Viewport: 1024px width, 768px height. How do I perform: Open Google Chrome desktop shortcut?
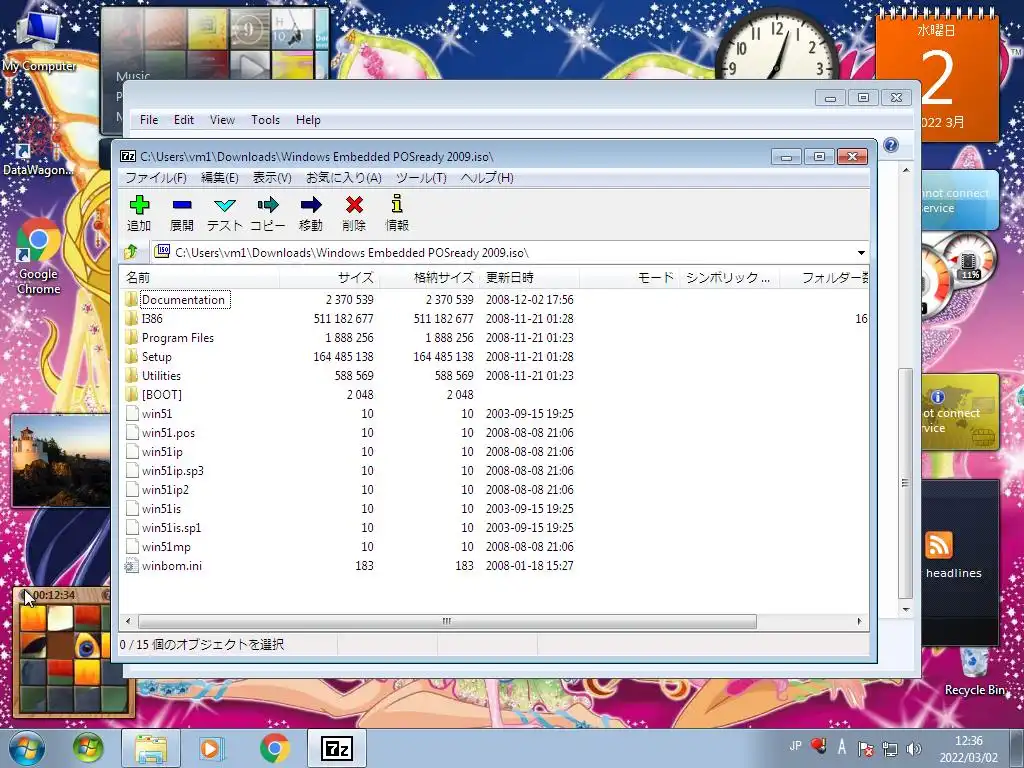39,256
